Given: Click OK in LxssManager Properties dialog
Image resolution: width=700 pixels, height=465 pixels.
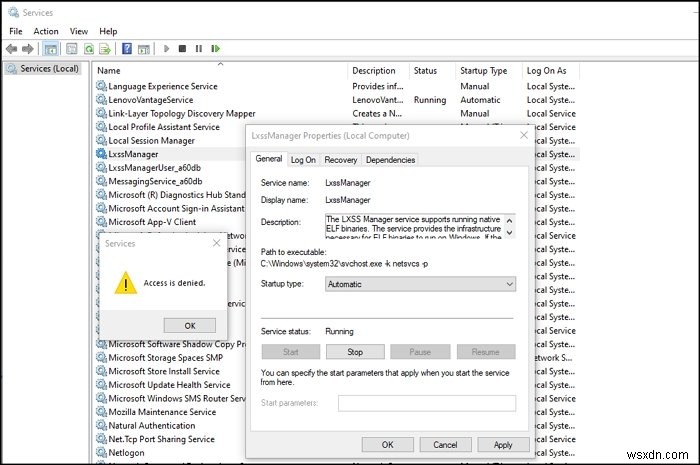Looking at the screenshot, I should [388, 444].
